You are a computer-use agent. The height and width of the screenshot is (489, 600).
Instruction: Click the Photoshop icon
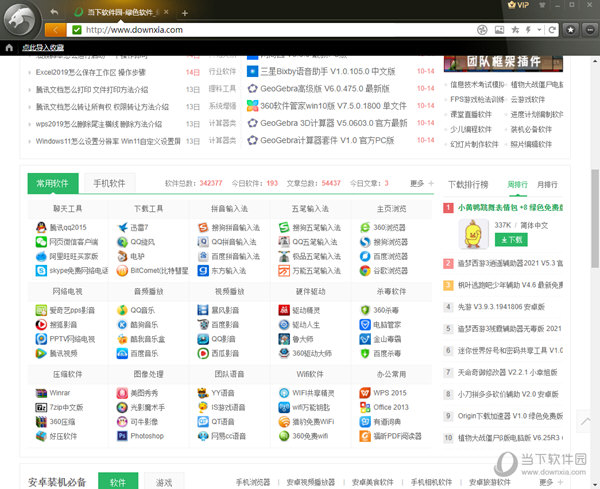122,436
